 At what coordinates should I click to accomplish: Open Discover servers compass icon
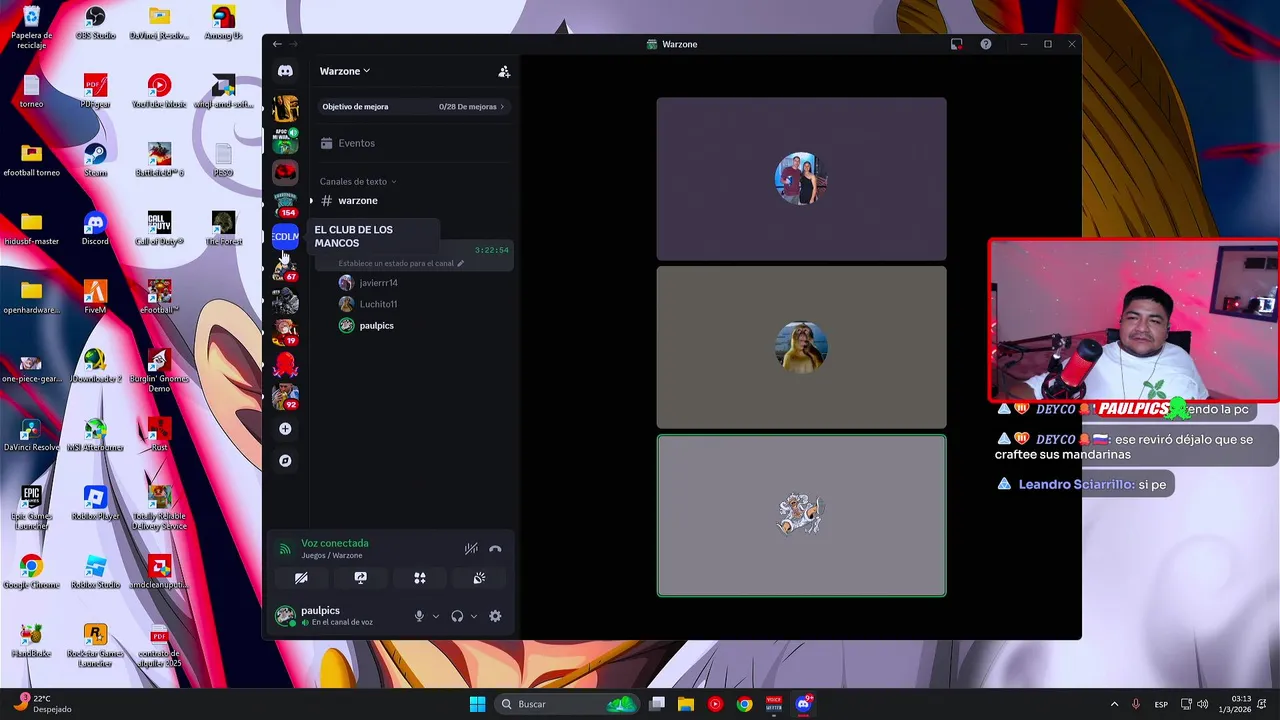pos(285,461)
